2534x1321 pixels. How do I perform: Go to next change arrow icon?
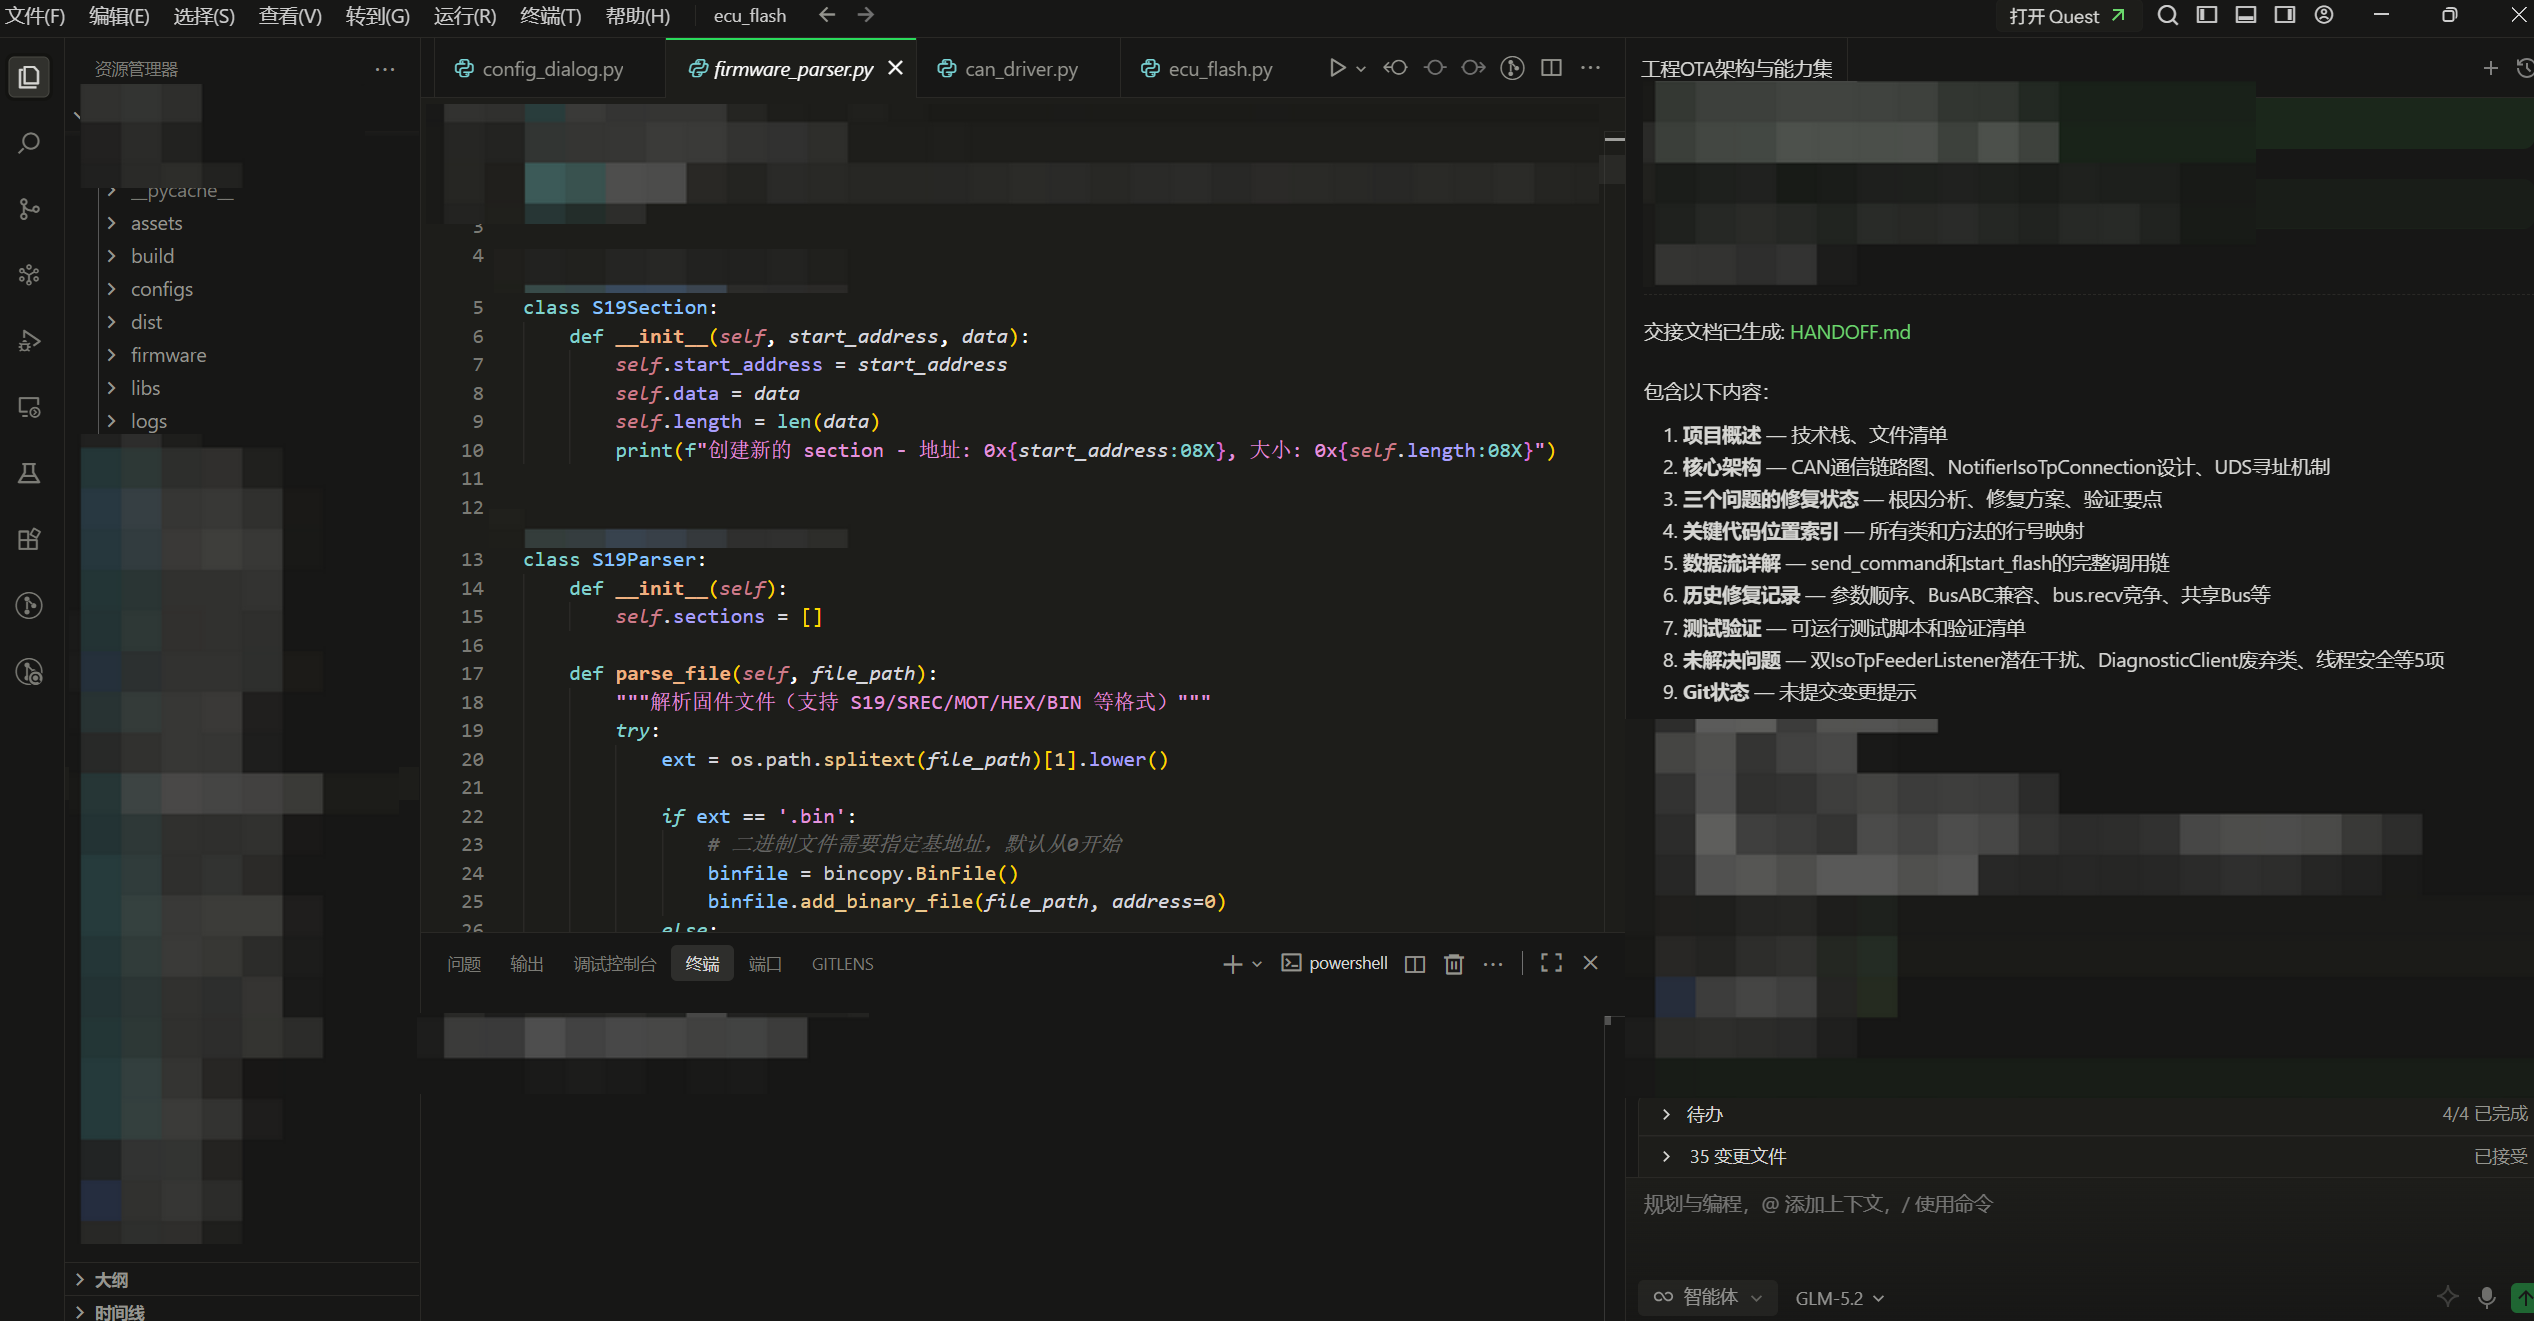click(1473, 68)
